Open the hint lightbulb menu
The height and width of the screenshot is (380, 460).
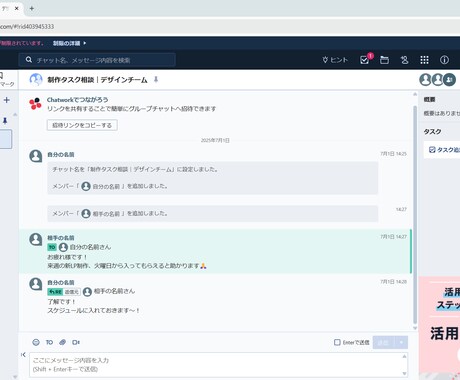[x=335, y=60]
